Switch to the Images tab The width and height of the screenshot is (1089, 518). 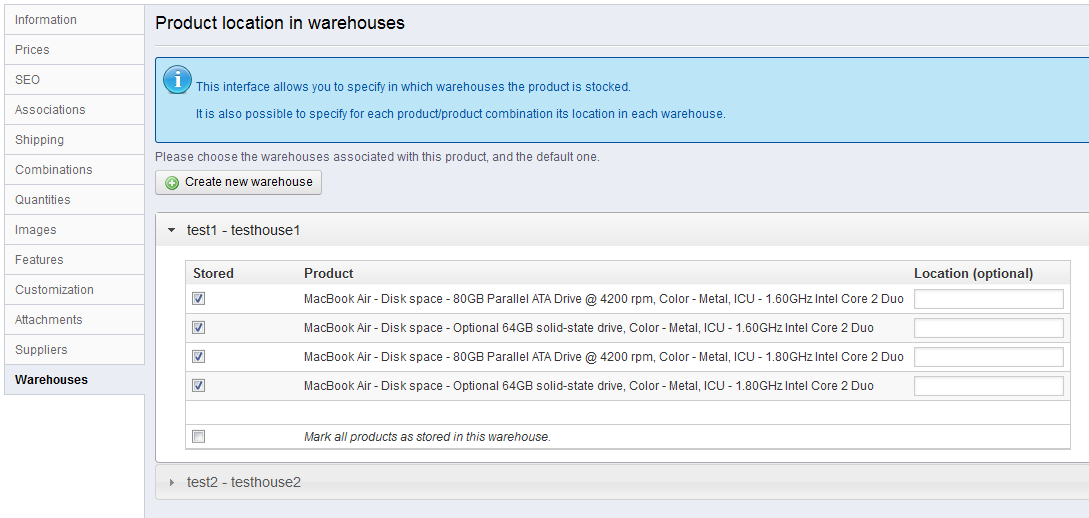36,230
